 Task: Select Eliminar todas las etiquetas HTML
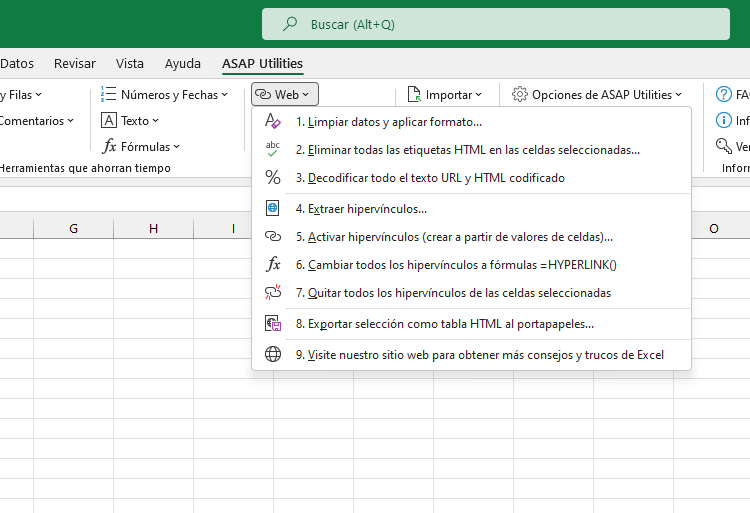(x=471, y=150)
